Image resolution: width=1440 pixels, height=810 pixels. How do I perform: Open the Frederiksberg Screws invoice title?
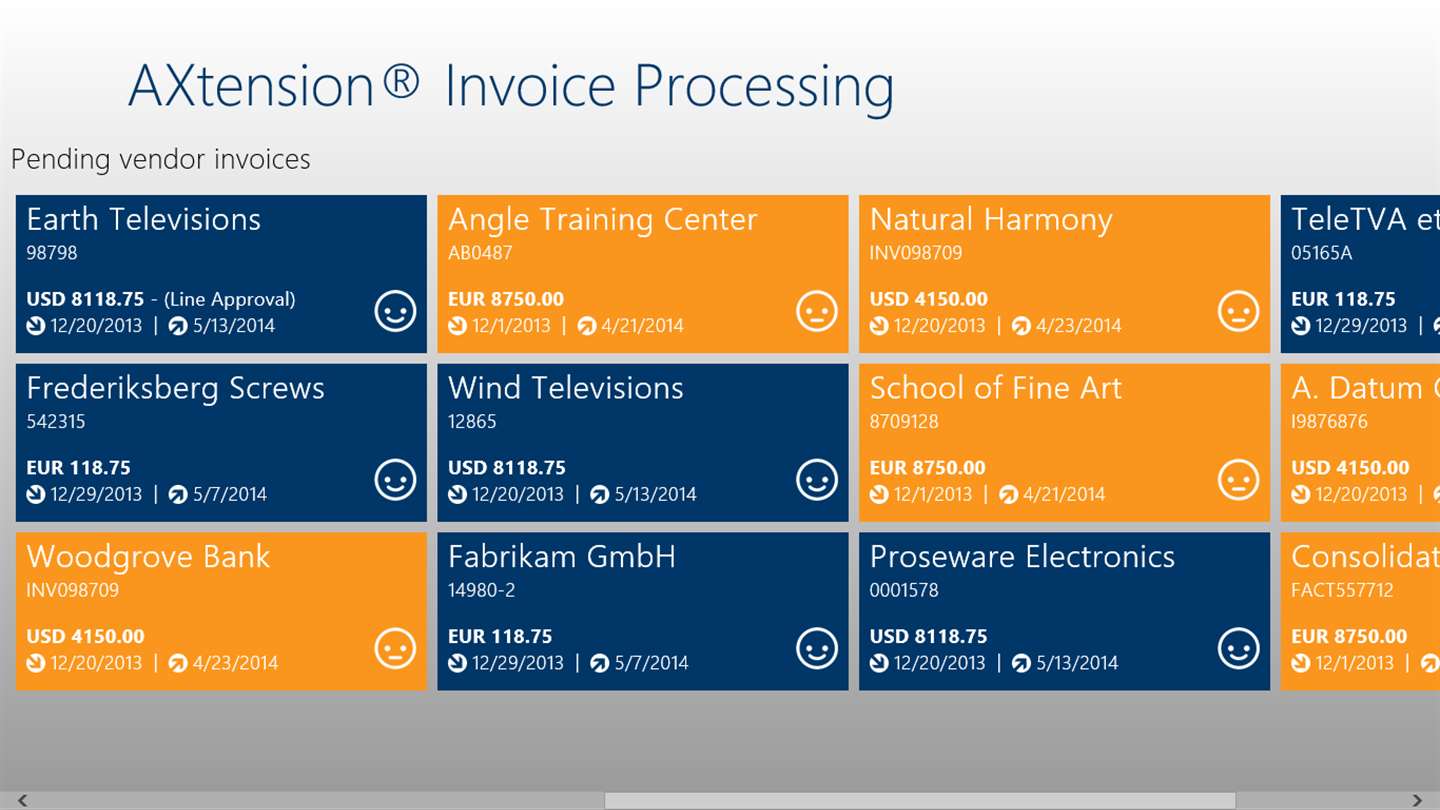point(176,389)
